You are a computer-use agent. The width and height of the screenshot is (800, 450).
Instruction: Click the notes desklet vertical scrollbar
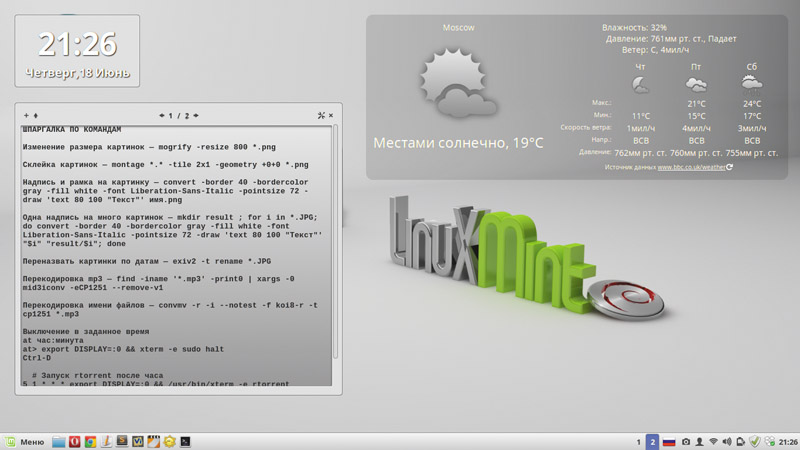click(x=335, y=242)
